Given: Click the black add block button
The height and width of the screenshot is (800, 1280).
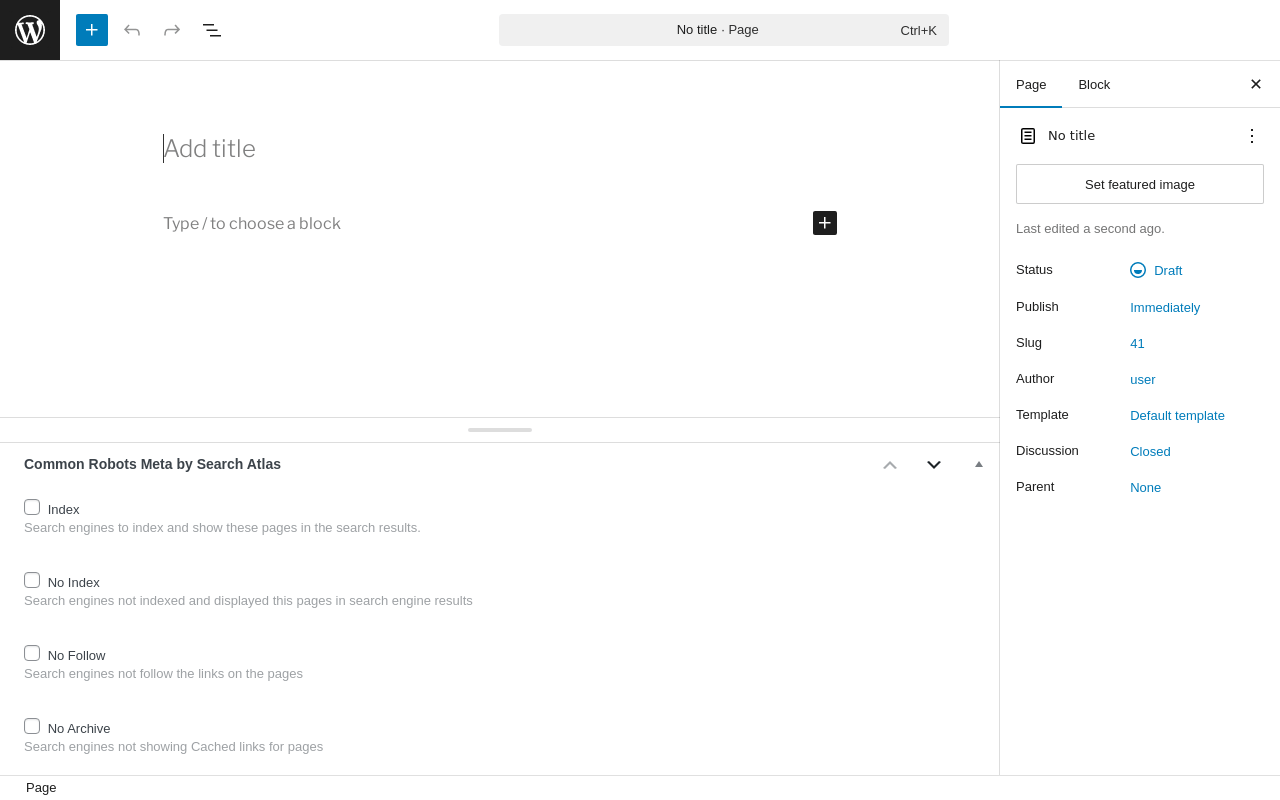Looking at the screenshot, I should coord(825,223).
